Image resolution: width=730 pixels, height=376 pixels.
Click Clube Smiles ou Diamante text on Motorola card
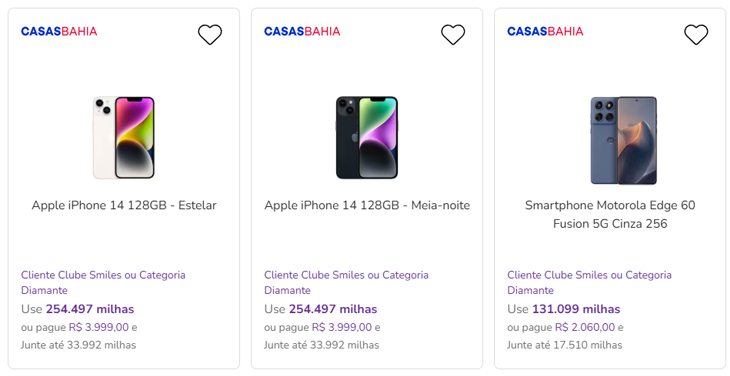[589, 282]
